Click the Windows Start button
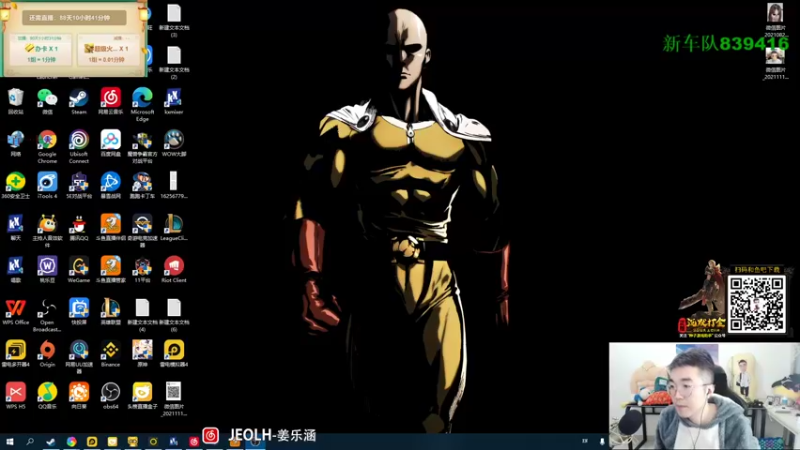 pyautogui.click(x=10, y=441)
